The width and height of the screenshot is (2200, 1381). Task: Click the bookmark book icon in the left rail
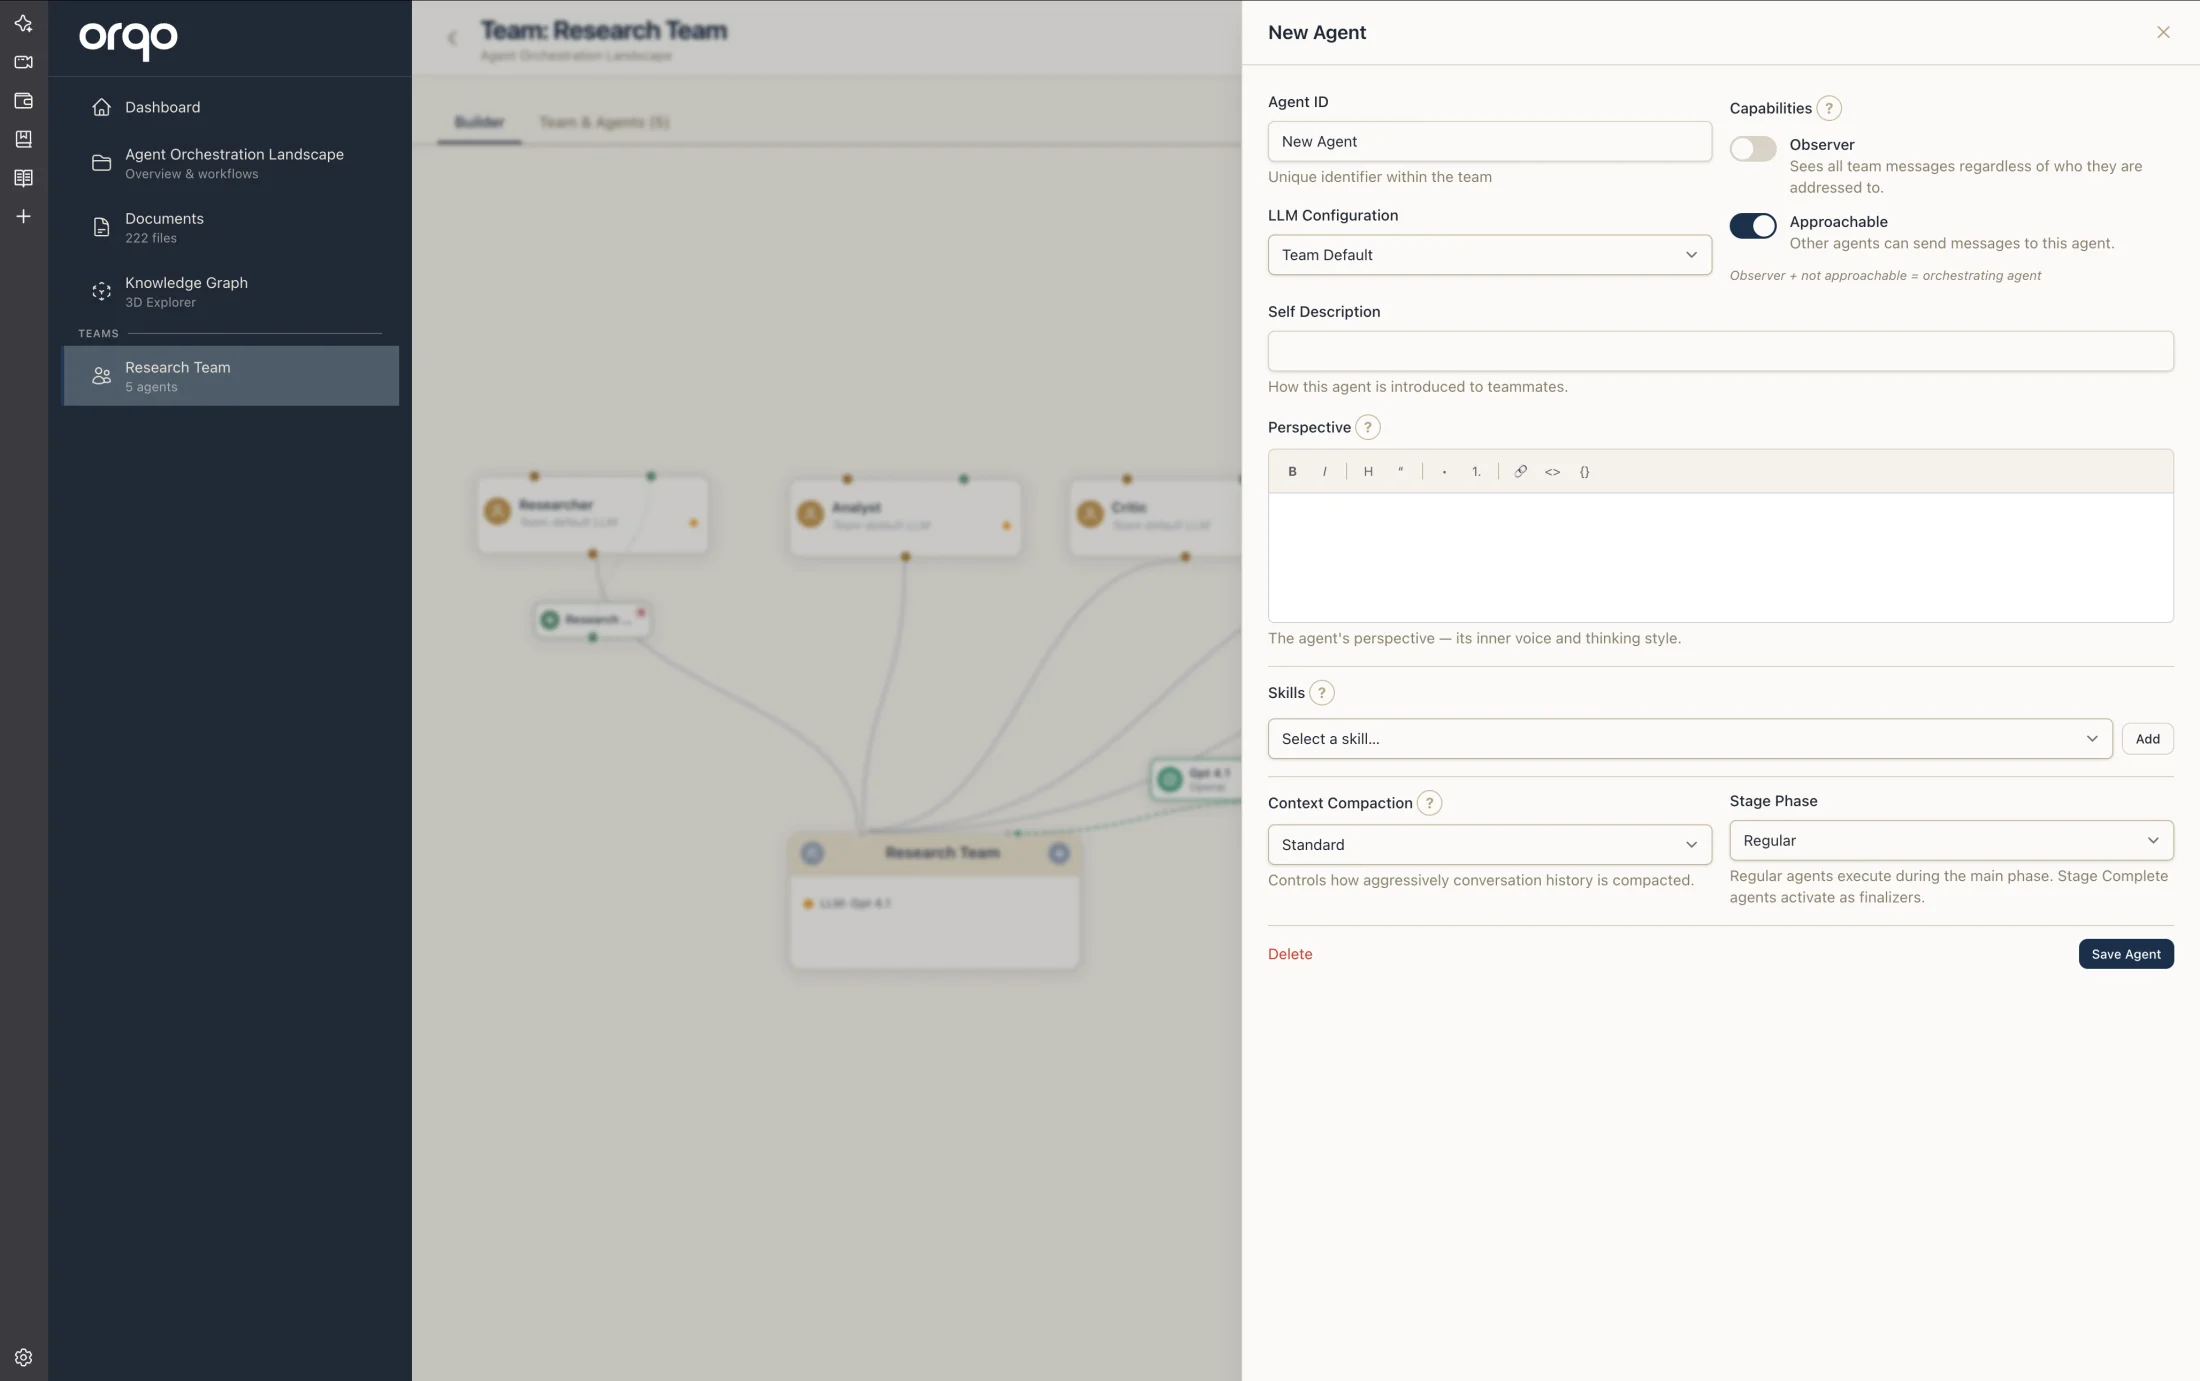point(23,139)
